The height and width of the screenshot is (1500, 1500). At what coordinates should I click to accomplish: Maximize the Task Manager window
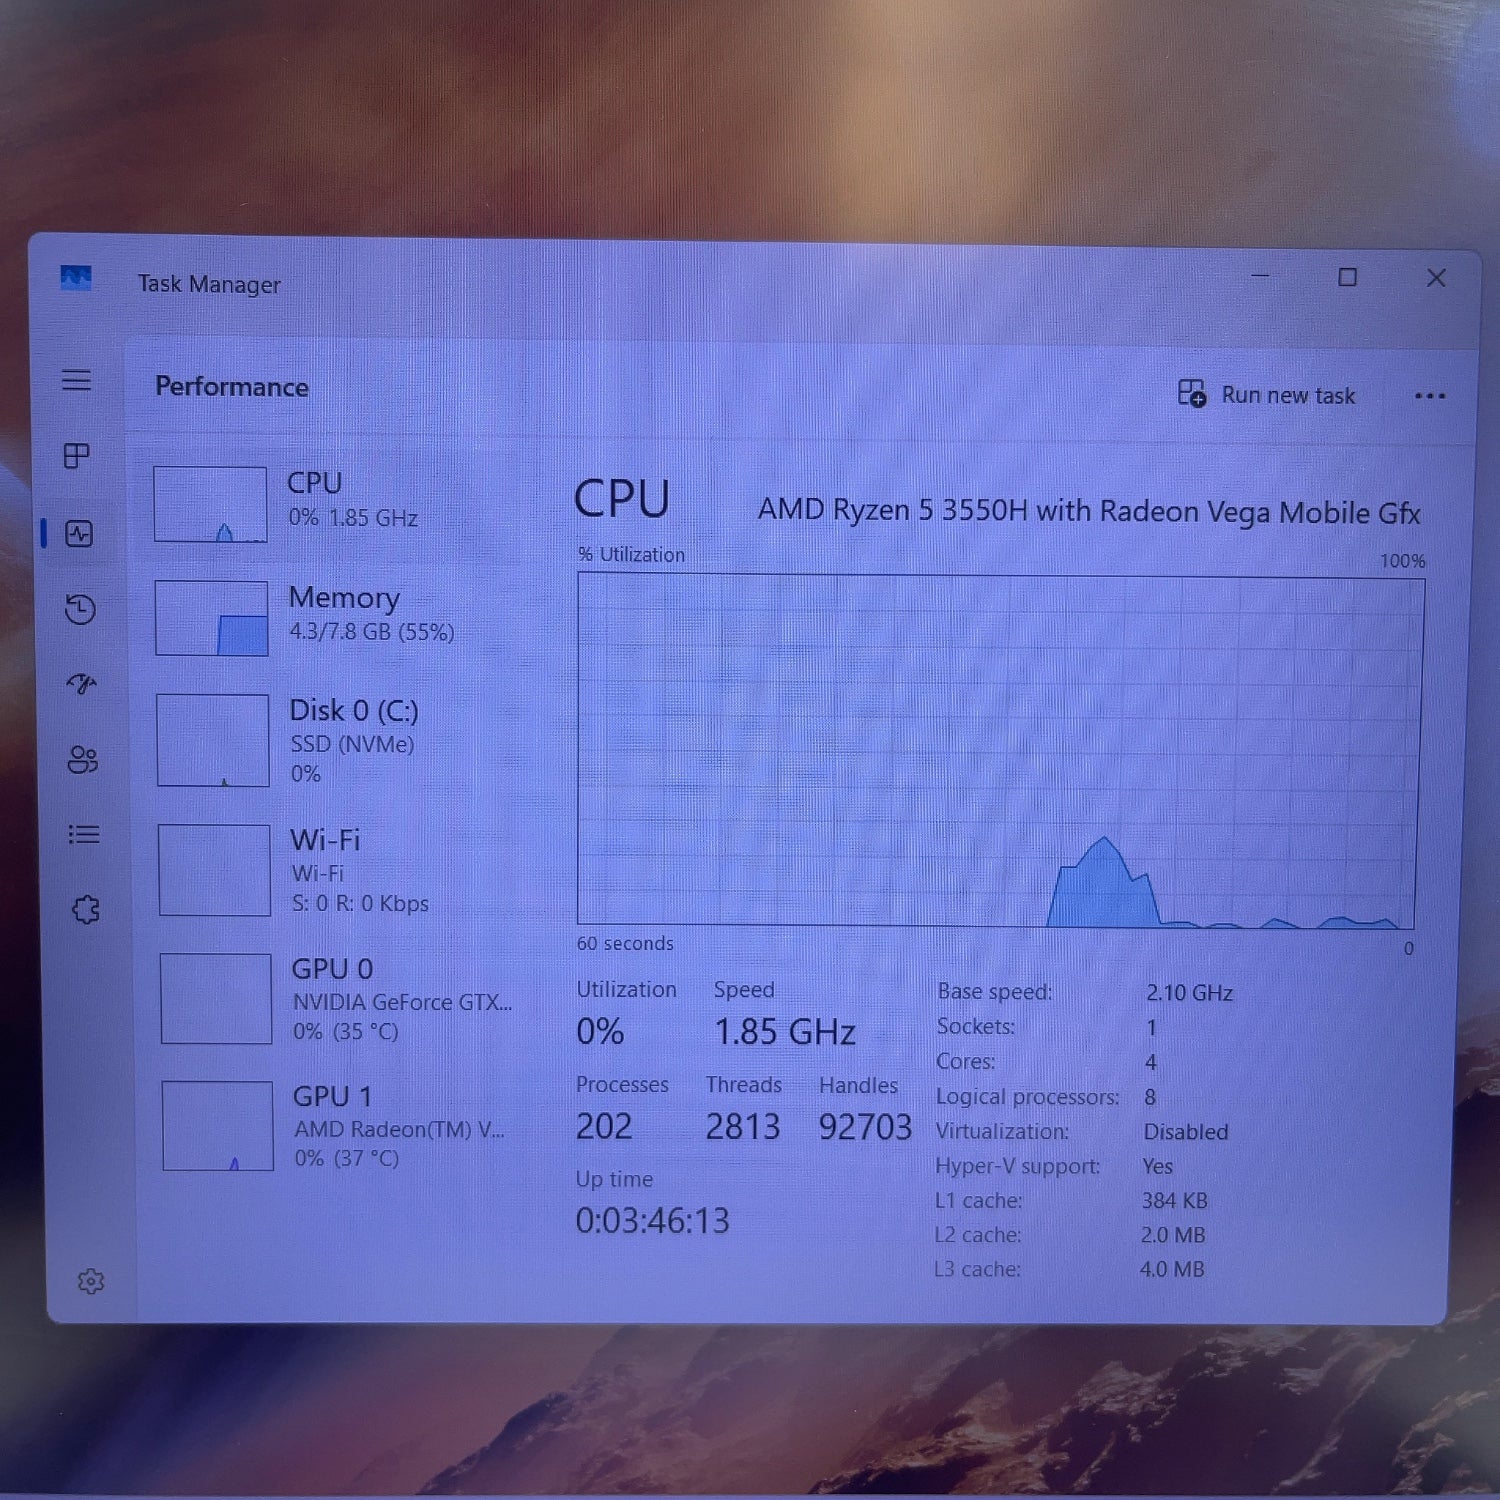coord(1347,277)
